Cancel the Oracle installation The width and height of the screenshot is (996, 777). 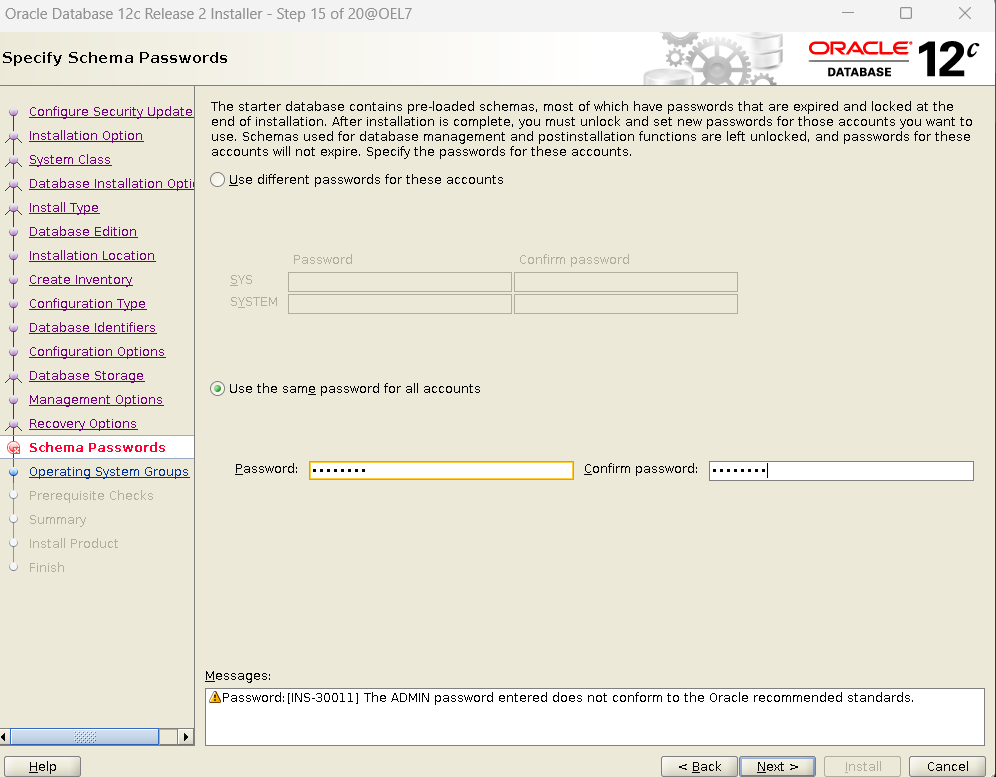coord(947,766)
